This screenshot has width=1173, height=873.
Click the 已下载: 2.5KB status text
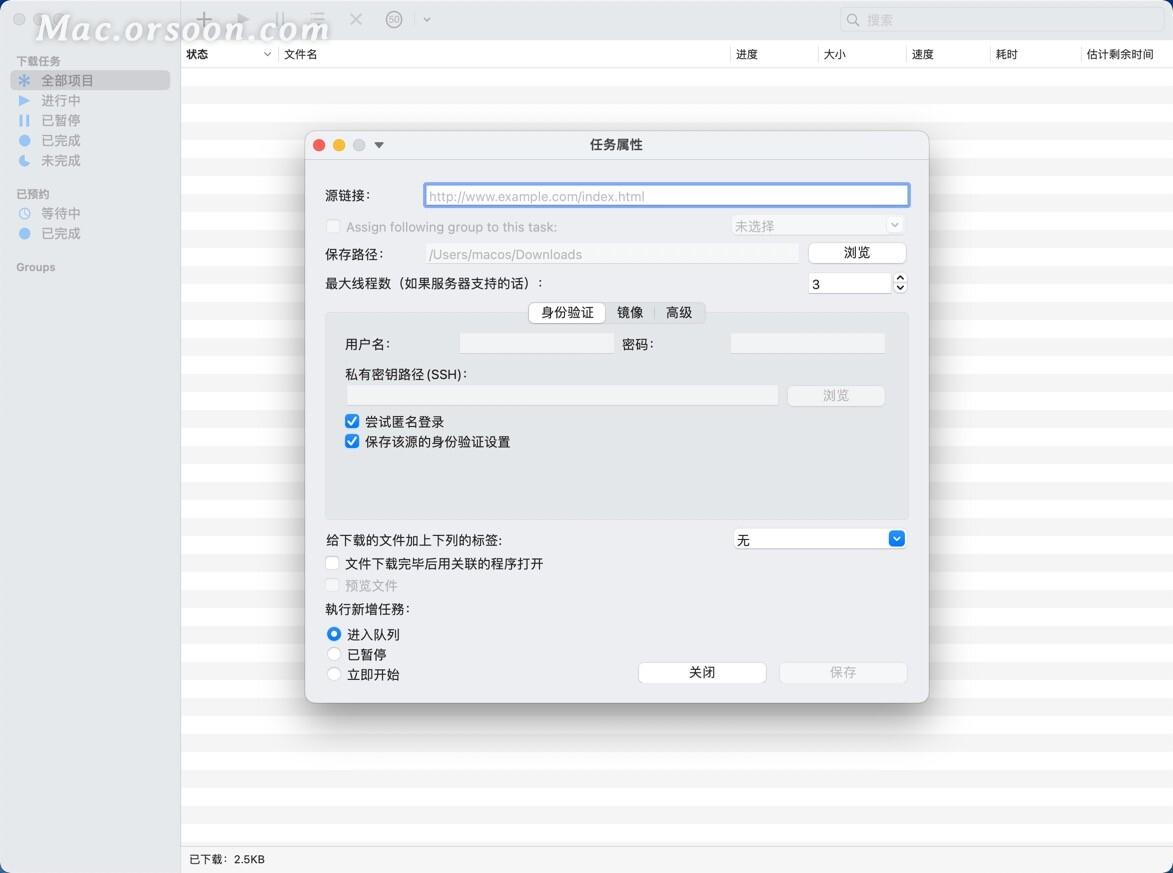(x=227, y=860)
